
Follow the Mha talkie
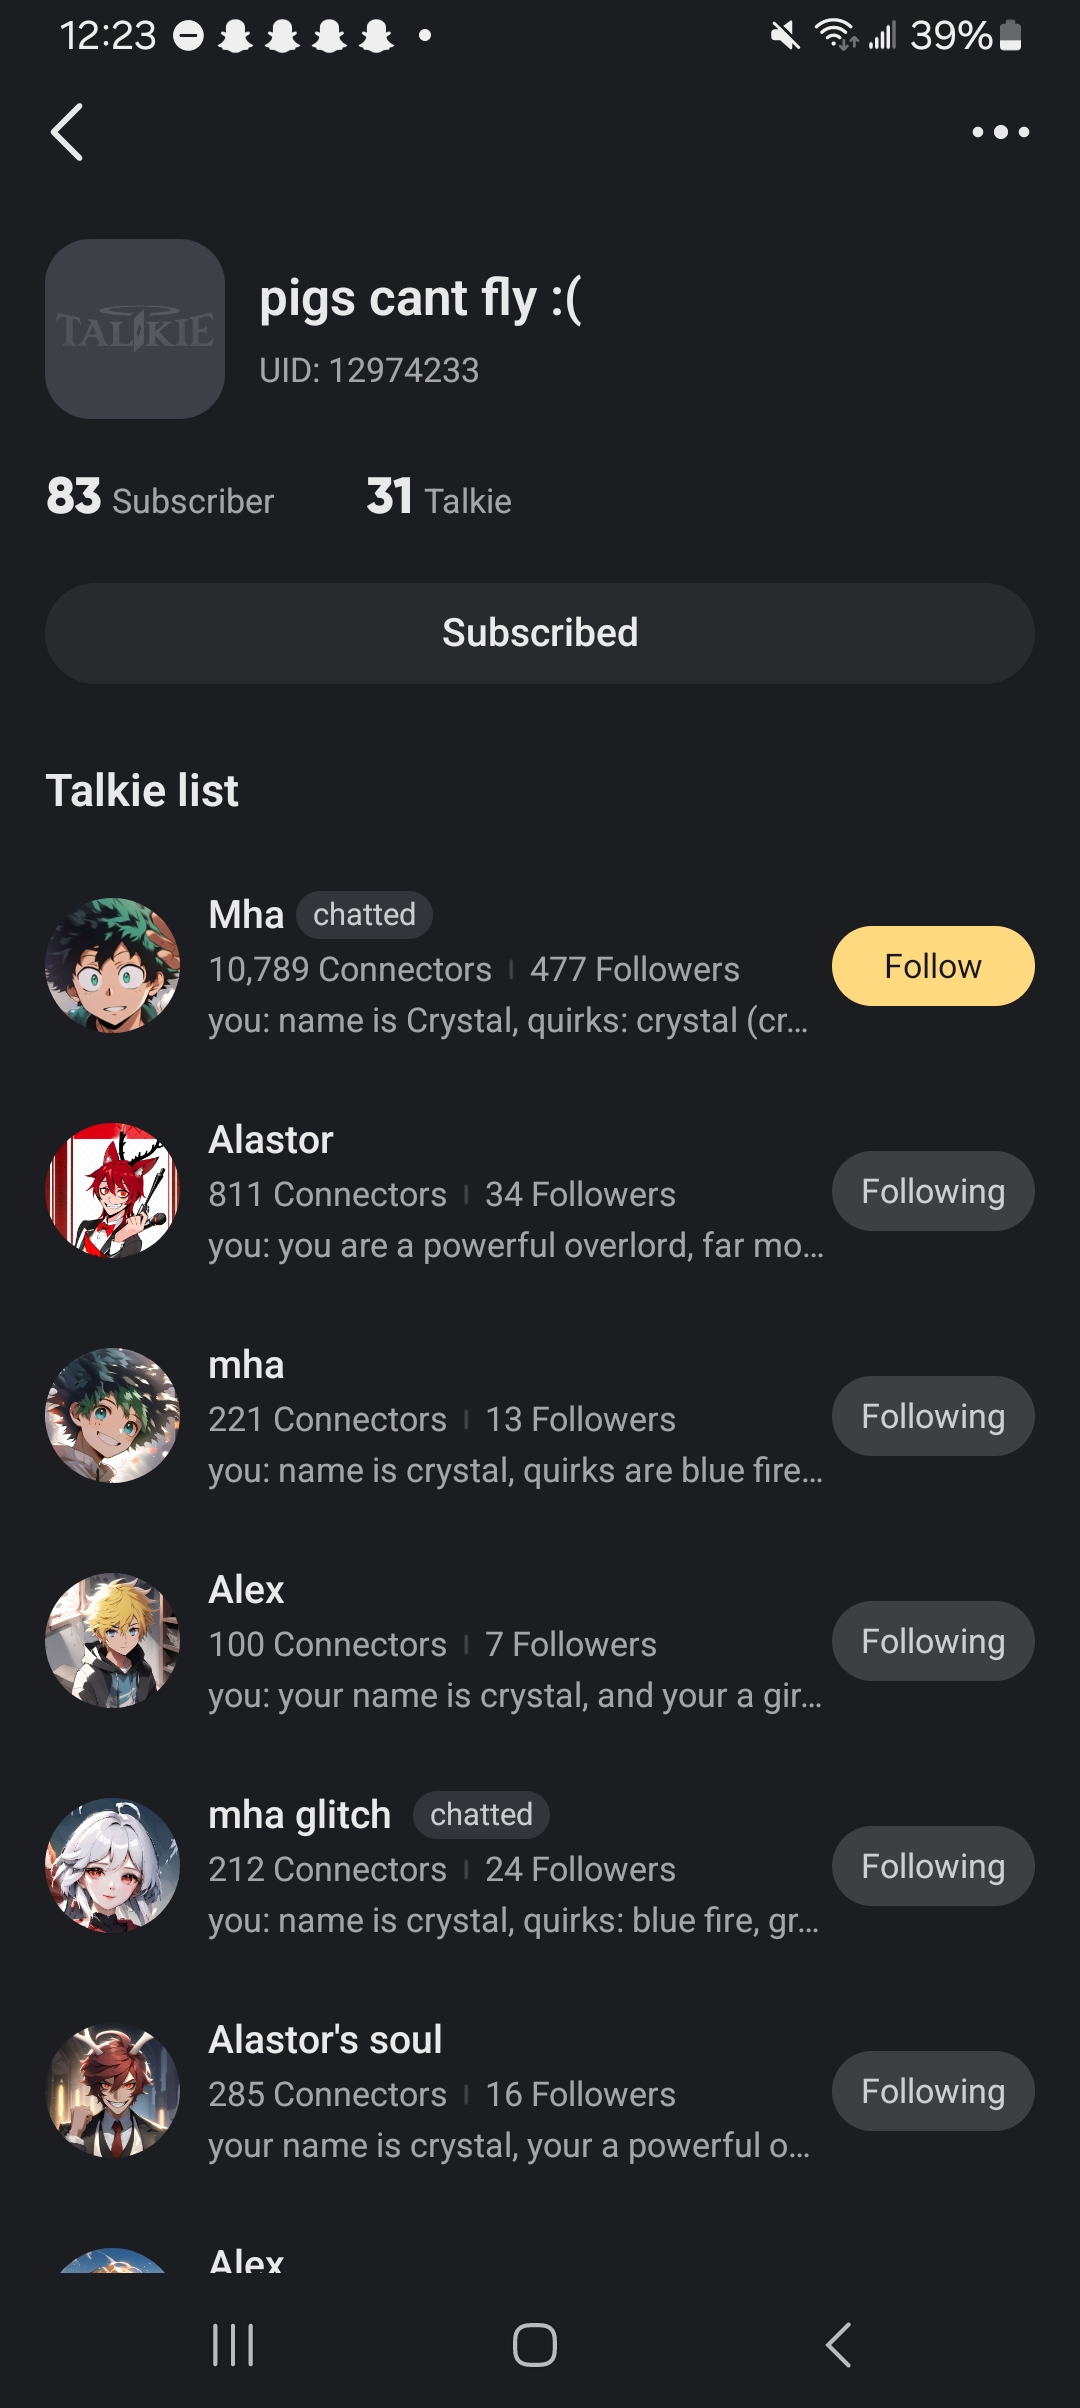pyautogui.click(x=932, y=966)
